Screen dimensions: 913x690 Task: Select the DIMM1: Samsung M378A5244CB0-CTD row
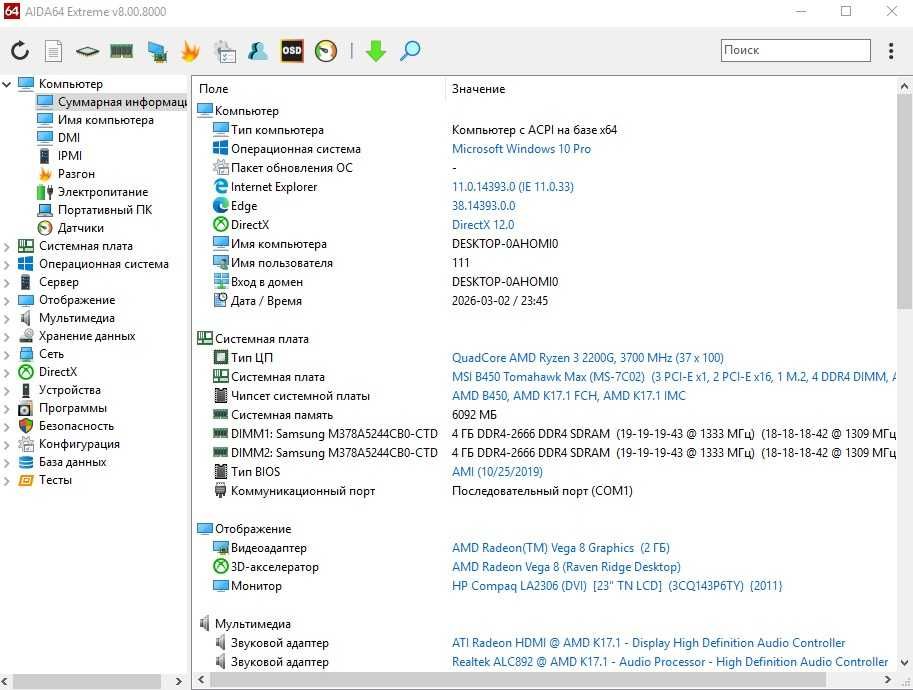[544, 434]
